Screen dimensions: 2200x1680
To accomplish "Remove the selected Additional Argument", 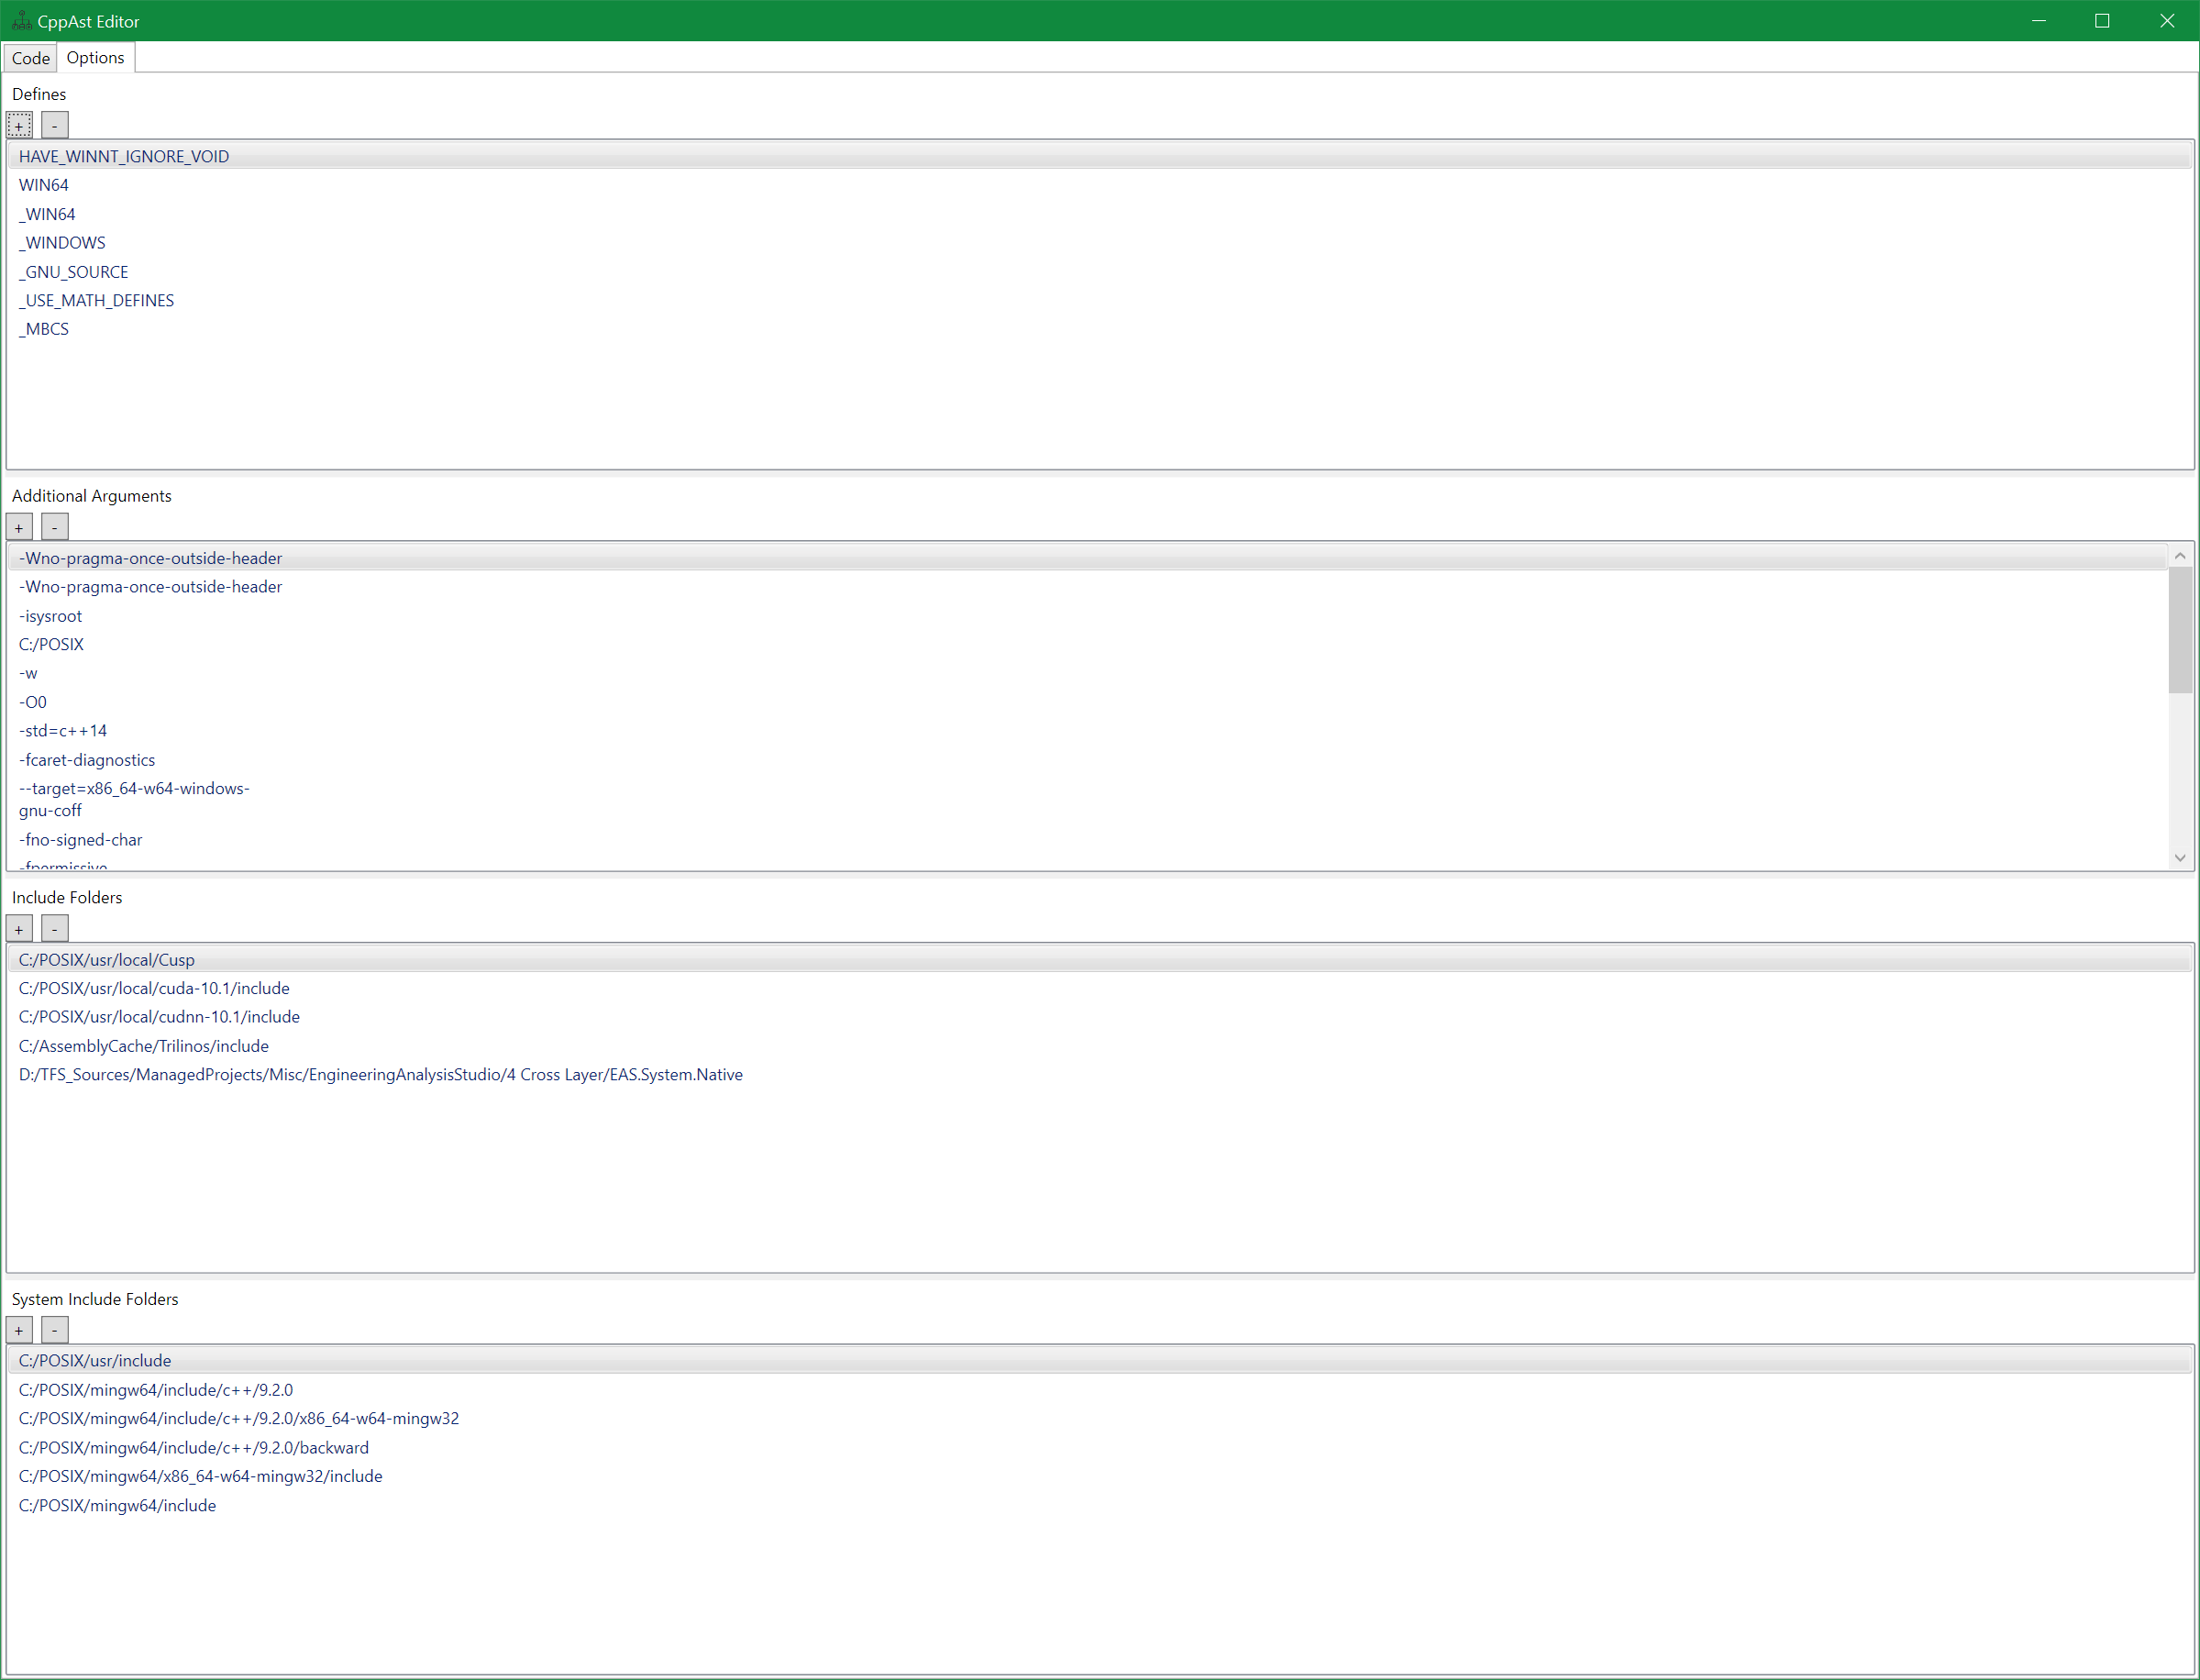I will 54,527.
